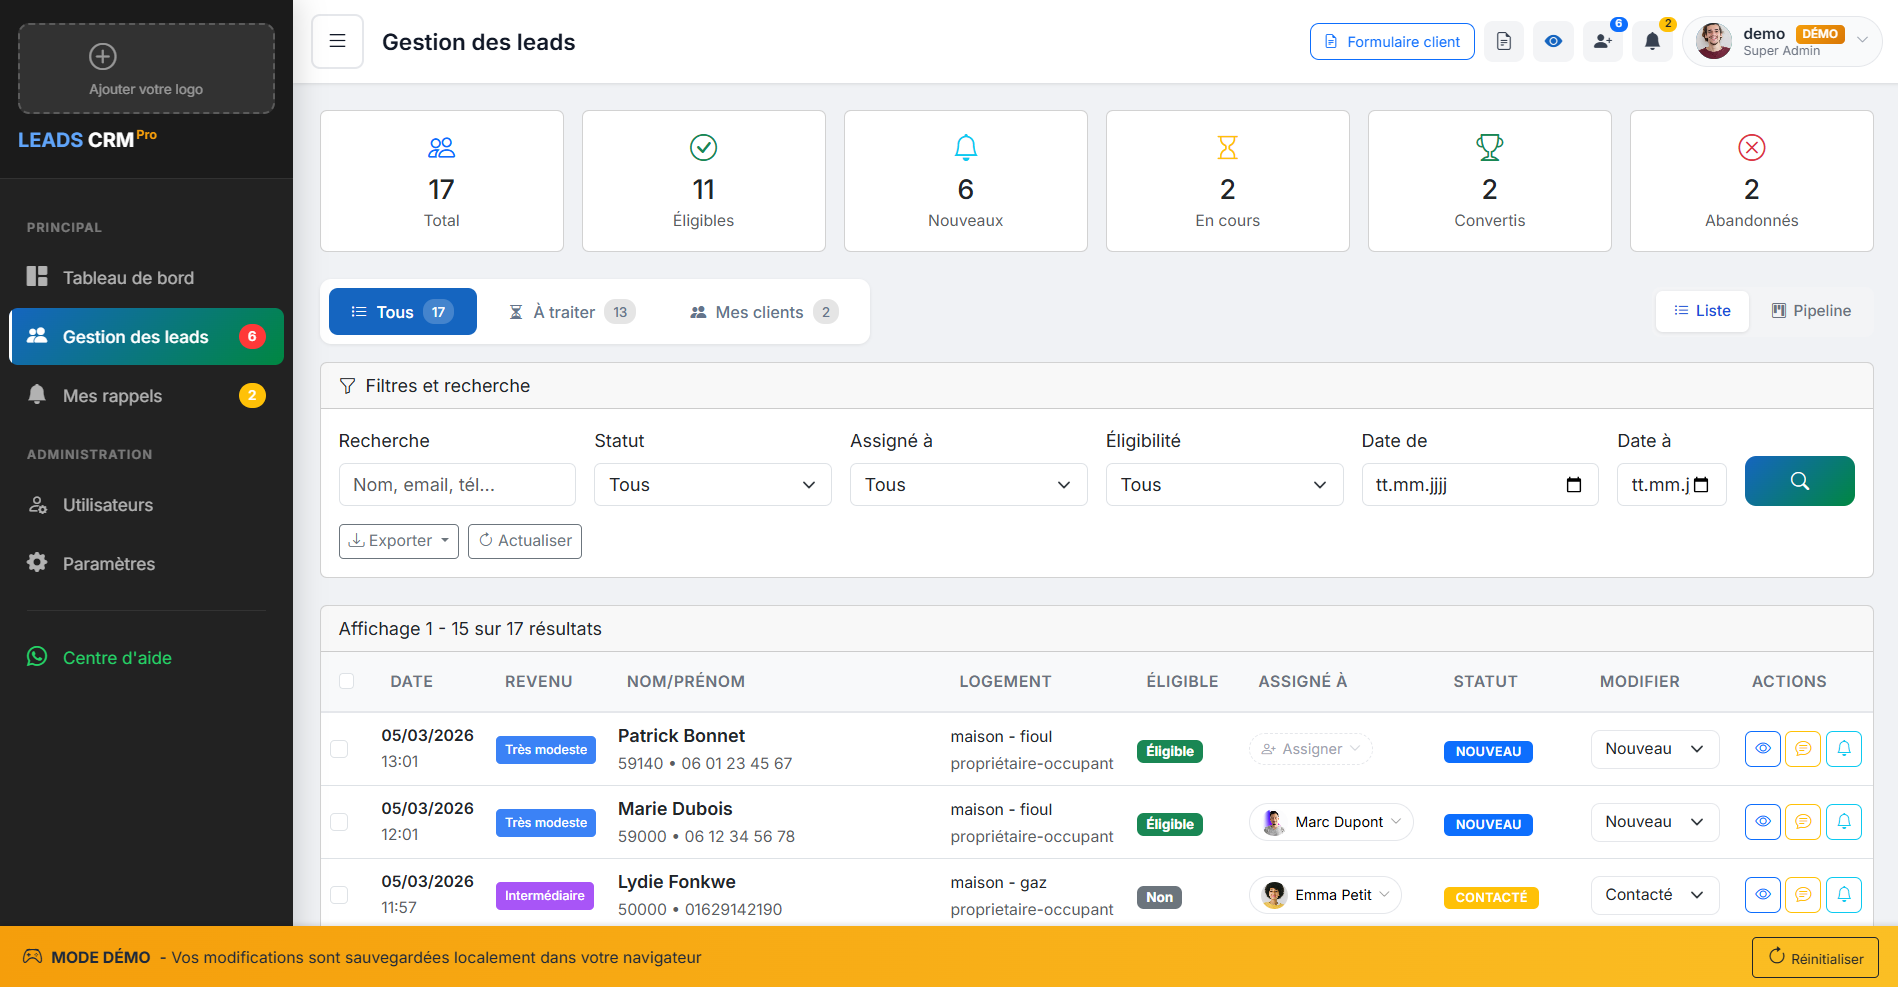Image resolution: width=1898 pixels, height=987 pixels.
Task: Click the add-user icon in the header
Action: point(1602,41)
